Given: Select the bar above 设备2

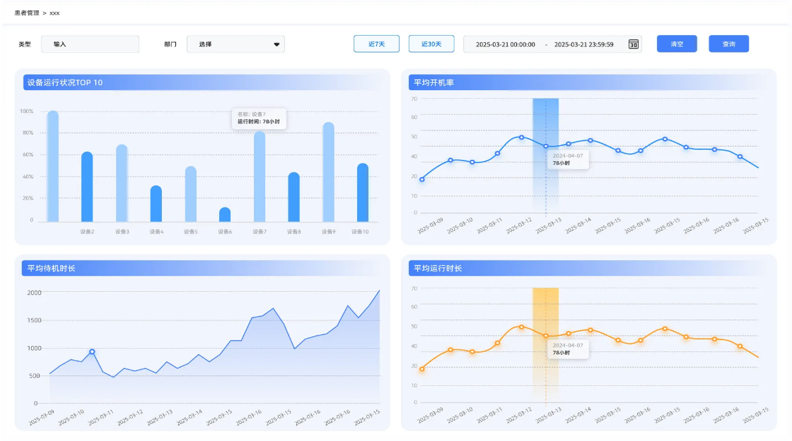Looking at the screenshot, I should click(87, 187).
